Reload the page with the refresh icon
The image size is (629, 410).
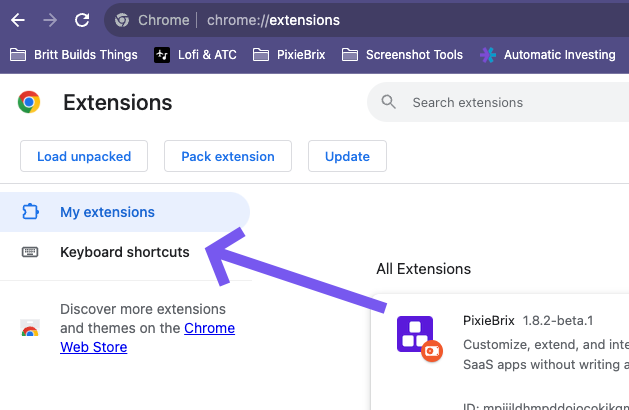82,19
